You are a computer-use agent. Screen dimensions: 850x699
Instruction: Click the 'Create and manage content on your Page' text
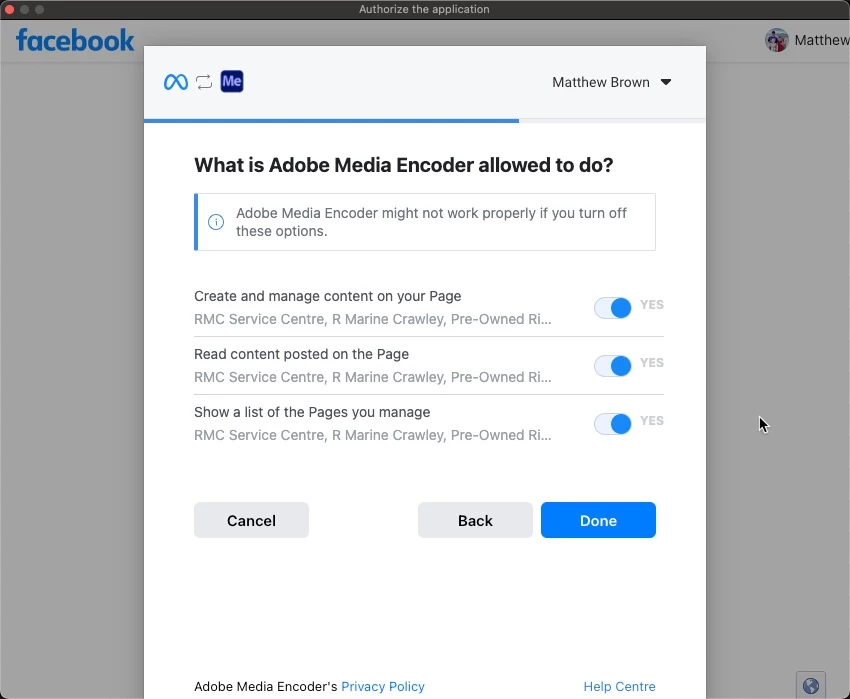(327, 296)
